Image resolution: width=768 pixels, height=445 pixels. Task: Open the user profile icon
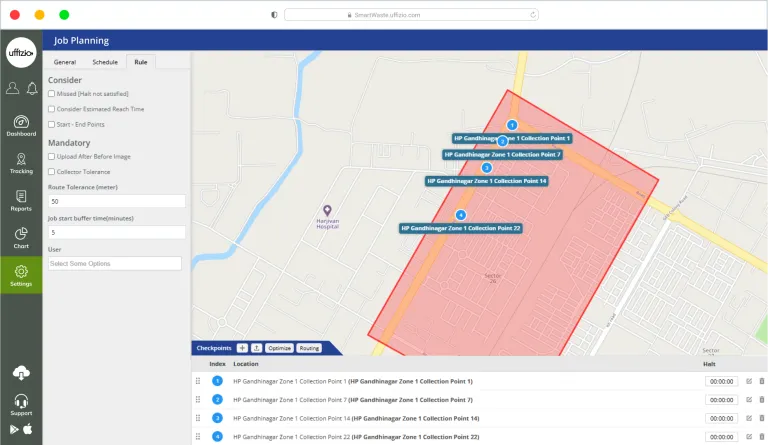pyautogui.click(x=12, y=88)
